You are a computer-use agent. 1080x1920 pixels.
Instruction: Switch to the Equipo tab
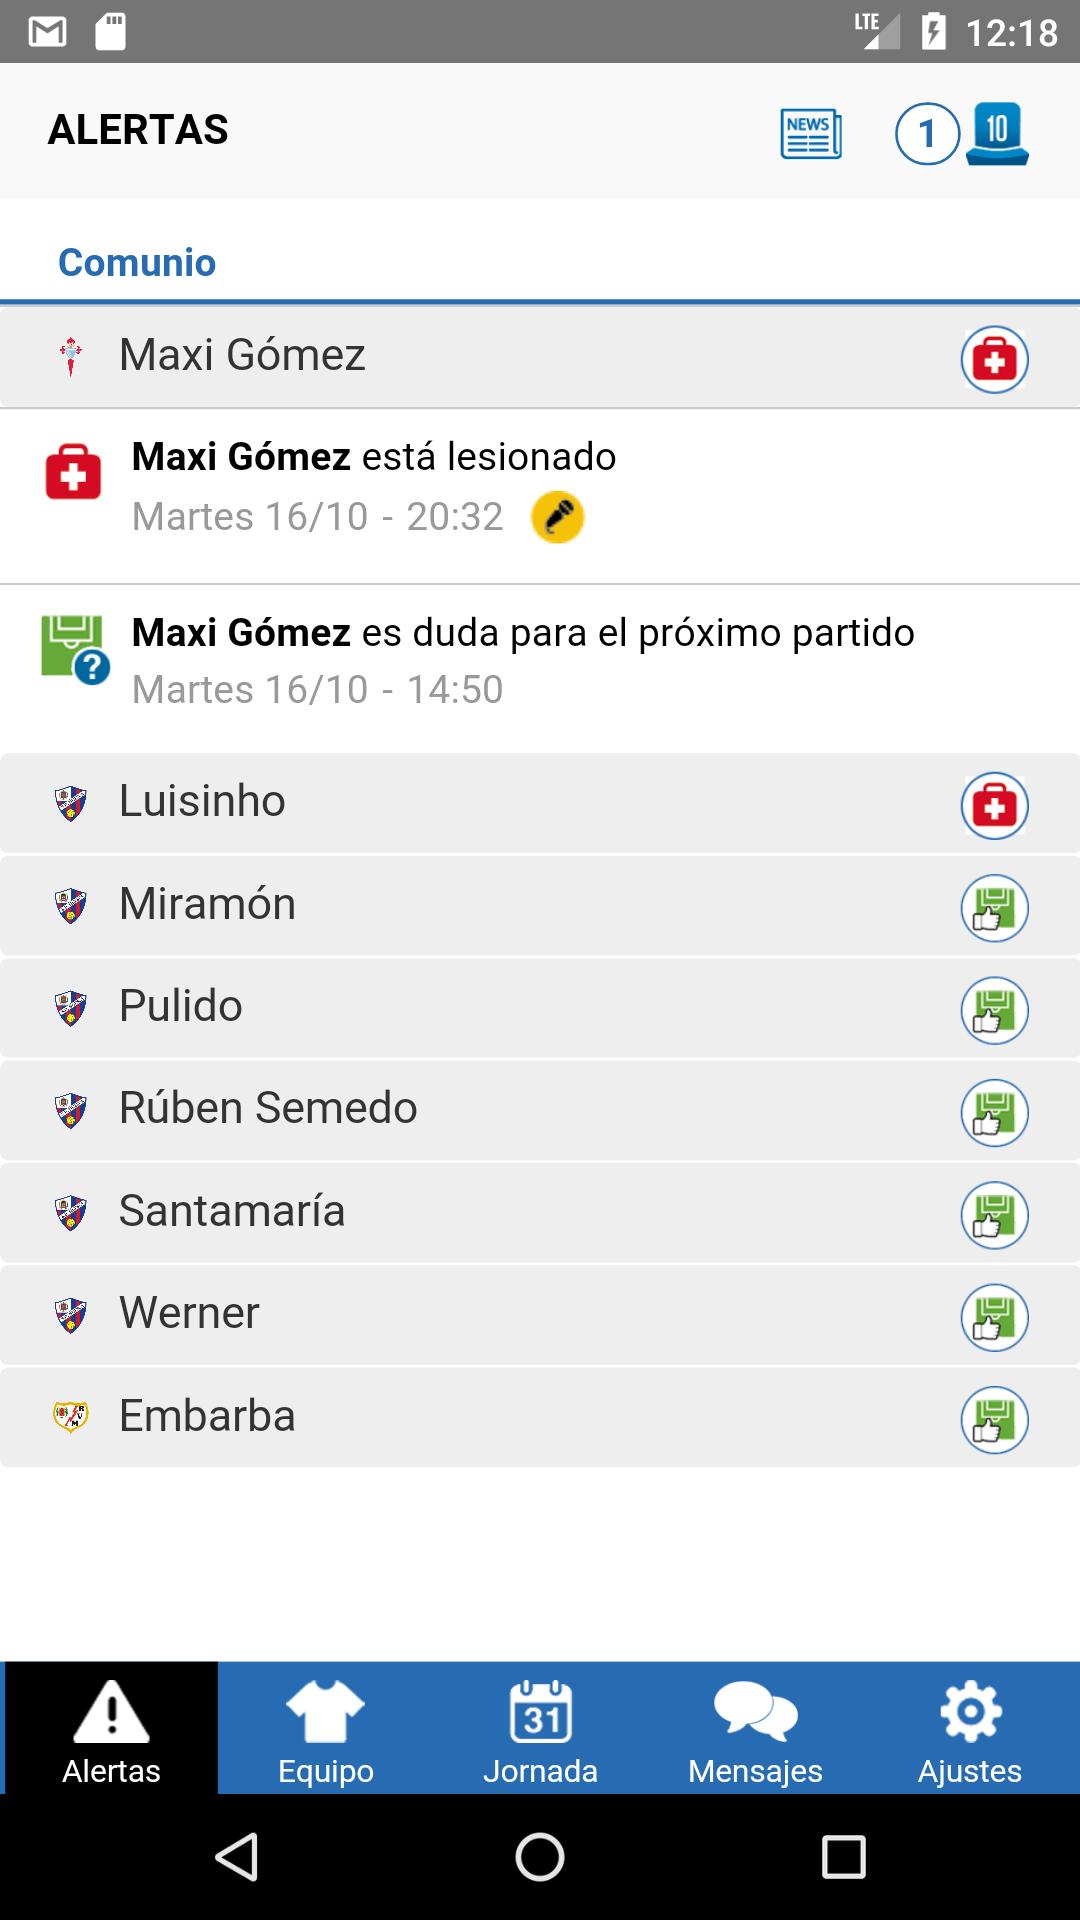[x=326, y=1730]
